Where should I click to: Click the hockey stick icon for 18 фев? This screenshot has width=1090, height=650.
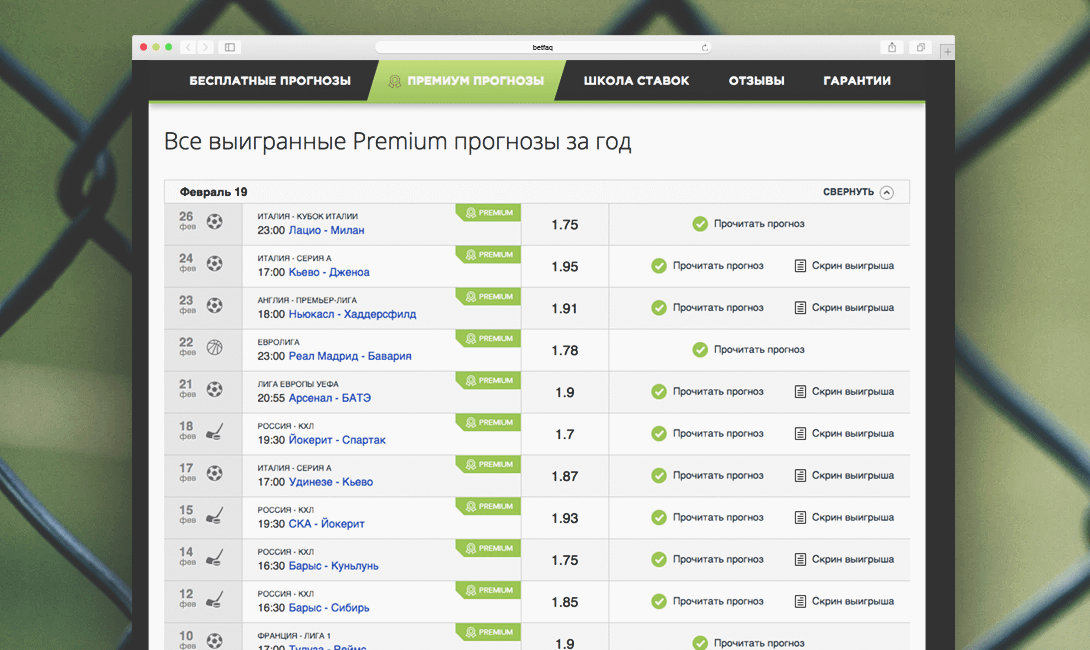click(214, 432)
